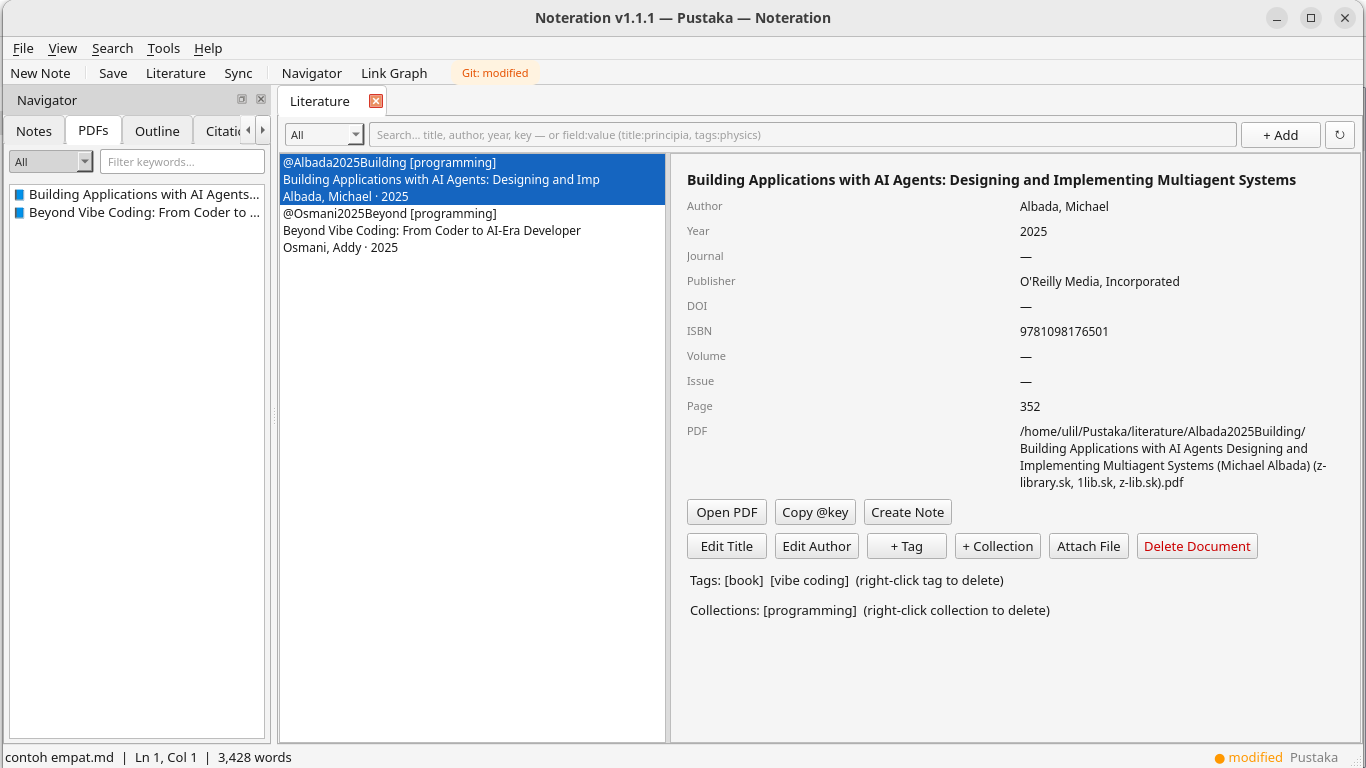This screenshot has height=768, width=1366.
Task: Click the Git: modified badge
Action: click(x=495, y=73)
